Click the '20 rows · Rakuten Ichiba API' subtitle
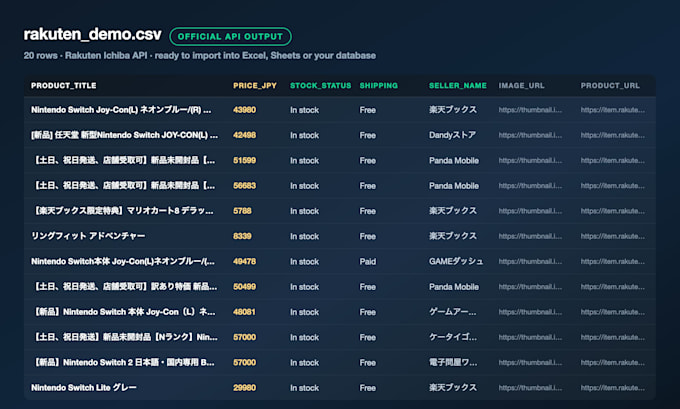Screen dimensions: 680x409 point(199,56)
